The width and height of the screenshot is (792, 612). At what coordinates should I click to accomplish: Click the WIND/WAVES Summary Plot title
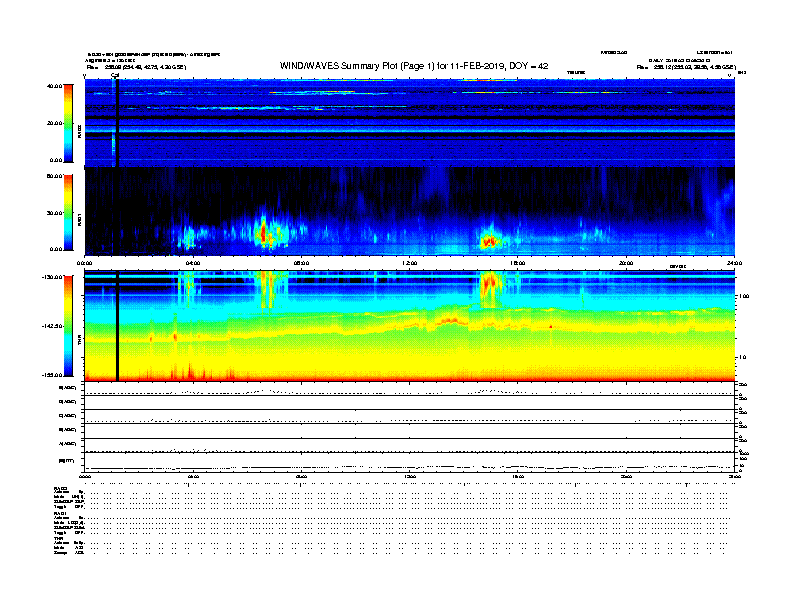tap(414, 66)
